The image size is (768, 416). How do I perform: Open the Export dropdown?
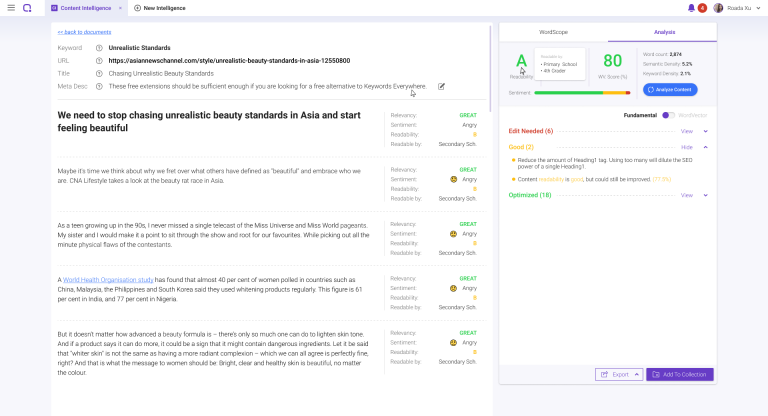[618, 374]
